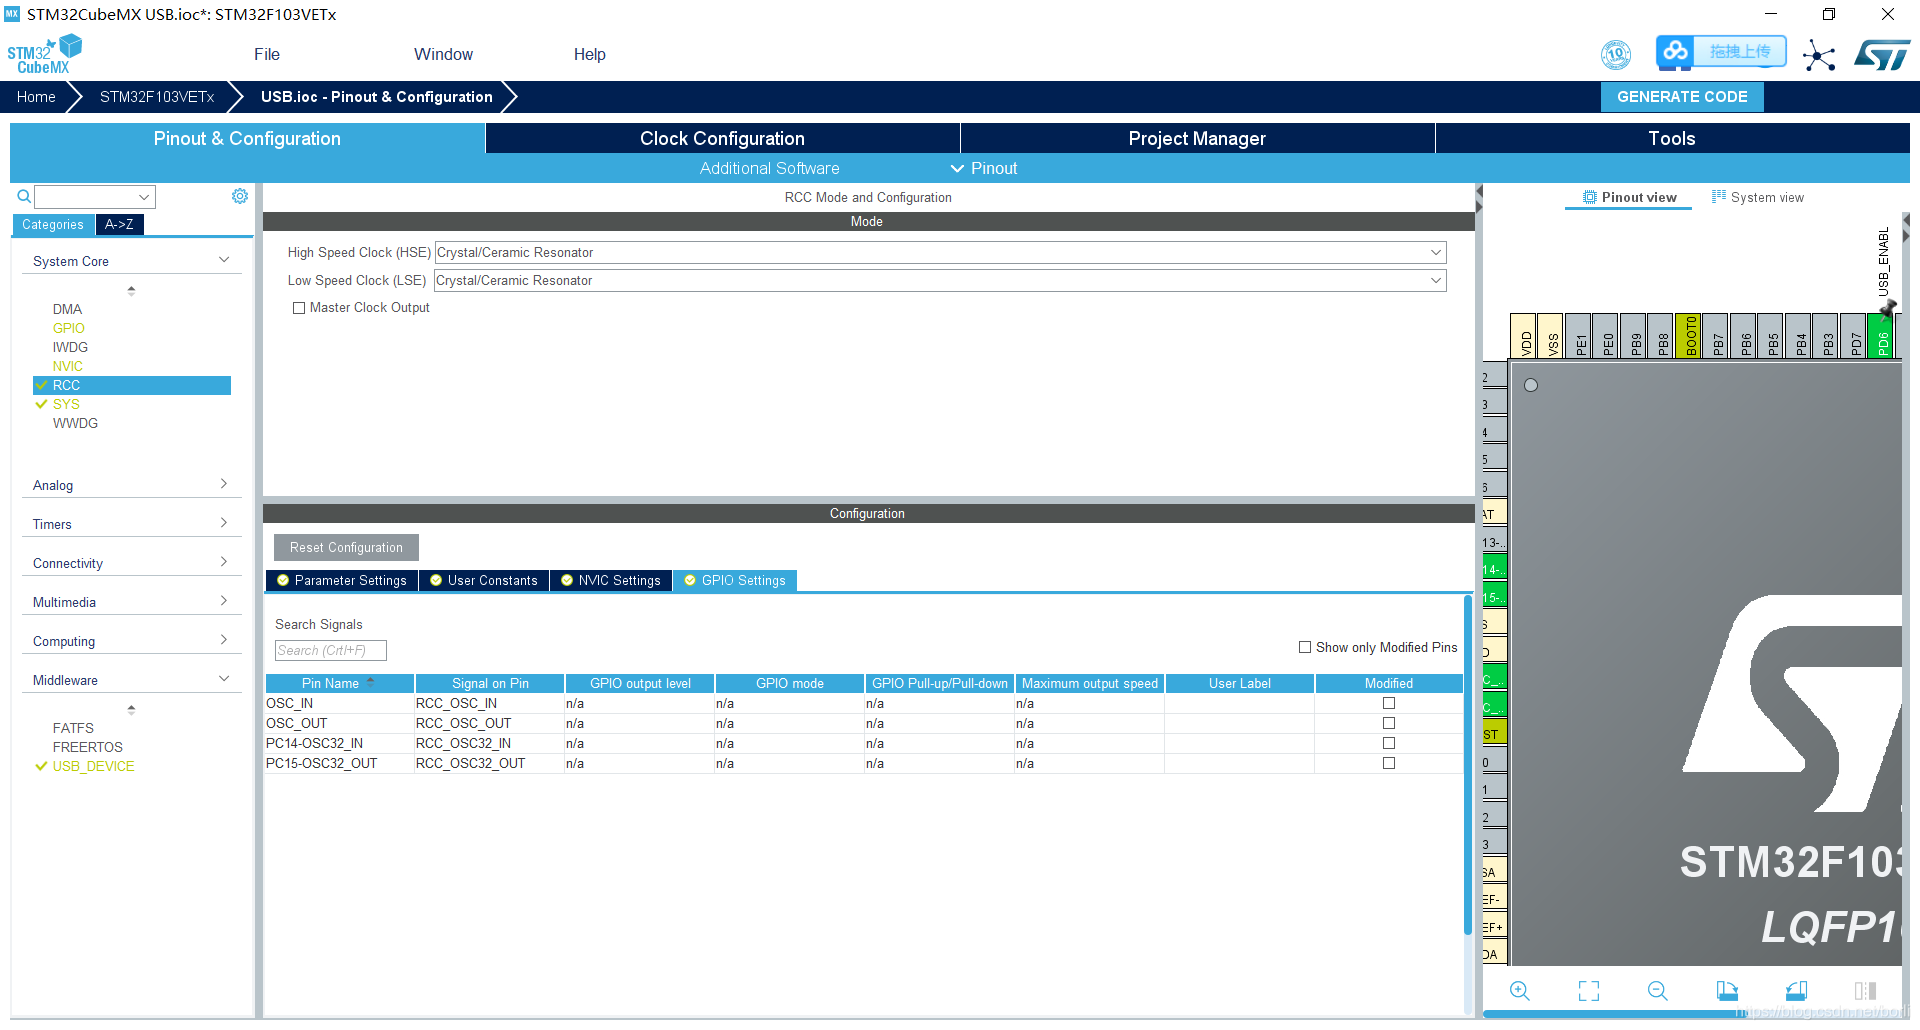Toggle Show only Modified Pins checkbox

(1305, 647)
